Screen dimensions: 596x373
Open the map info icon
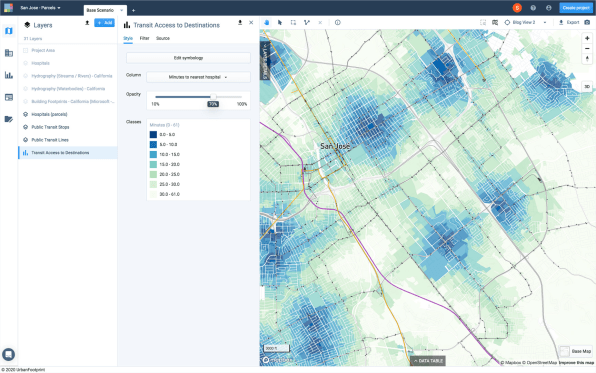pos(338,22)
